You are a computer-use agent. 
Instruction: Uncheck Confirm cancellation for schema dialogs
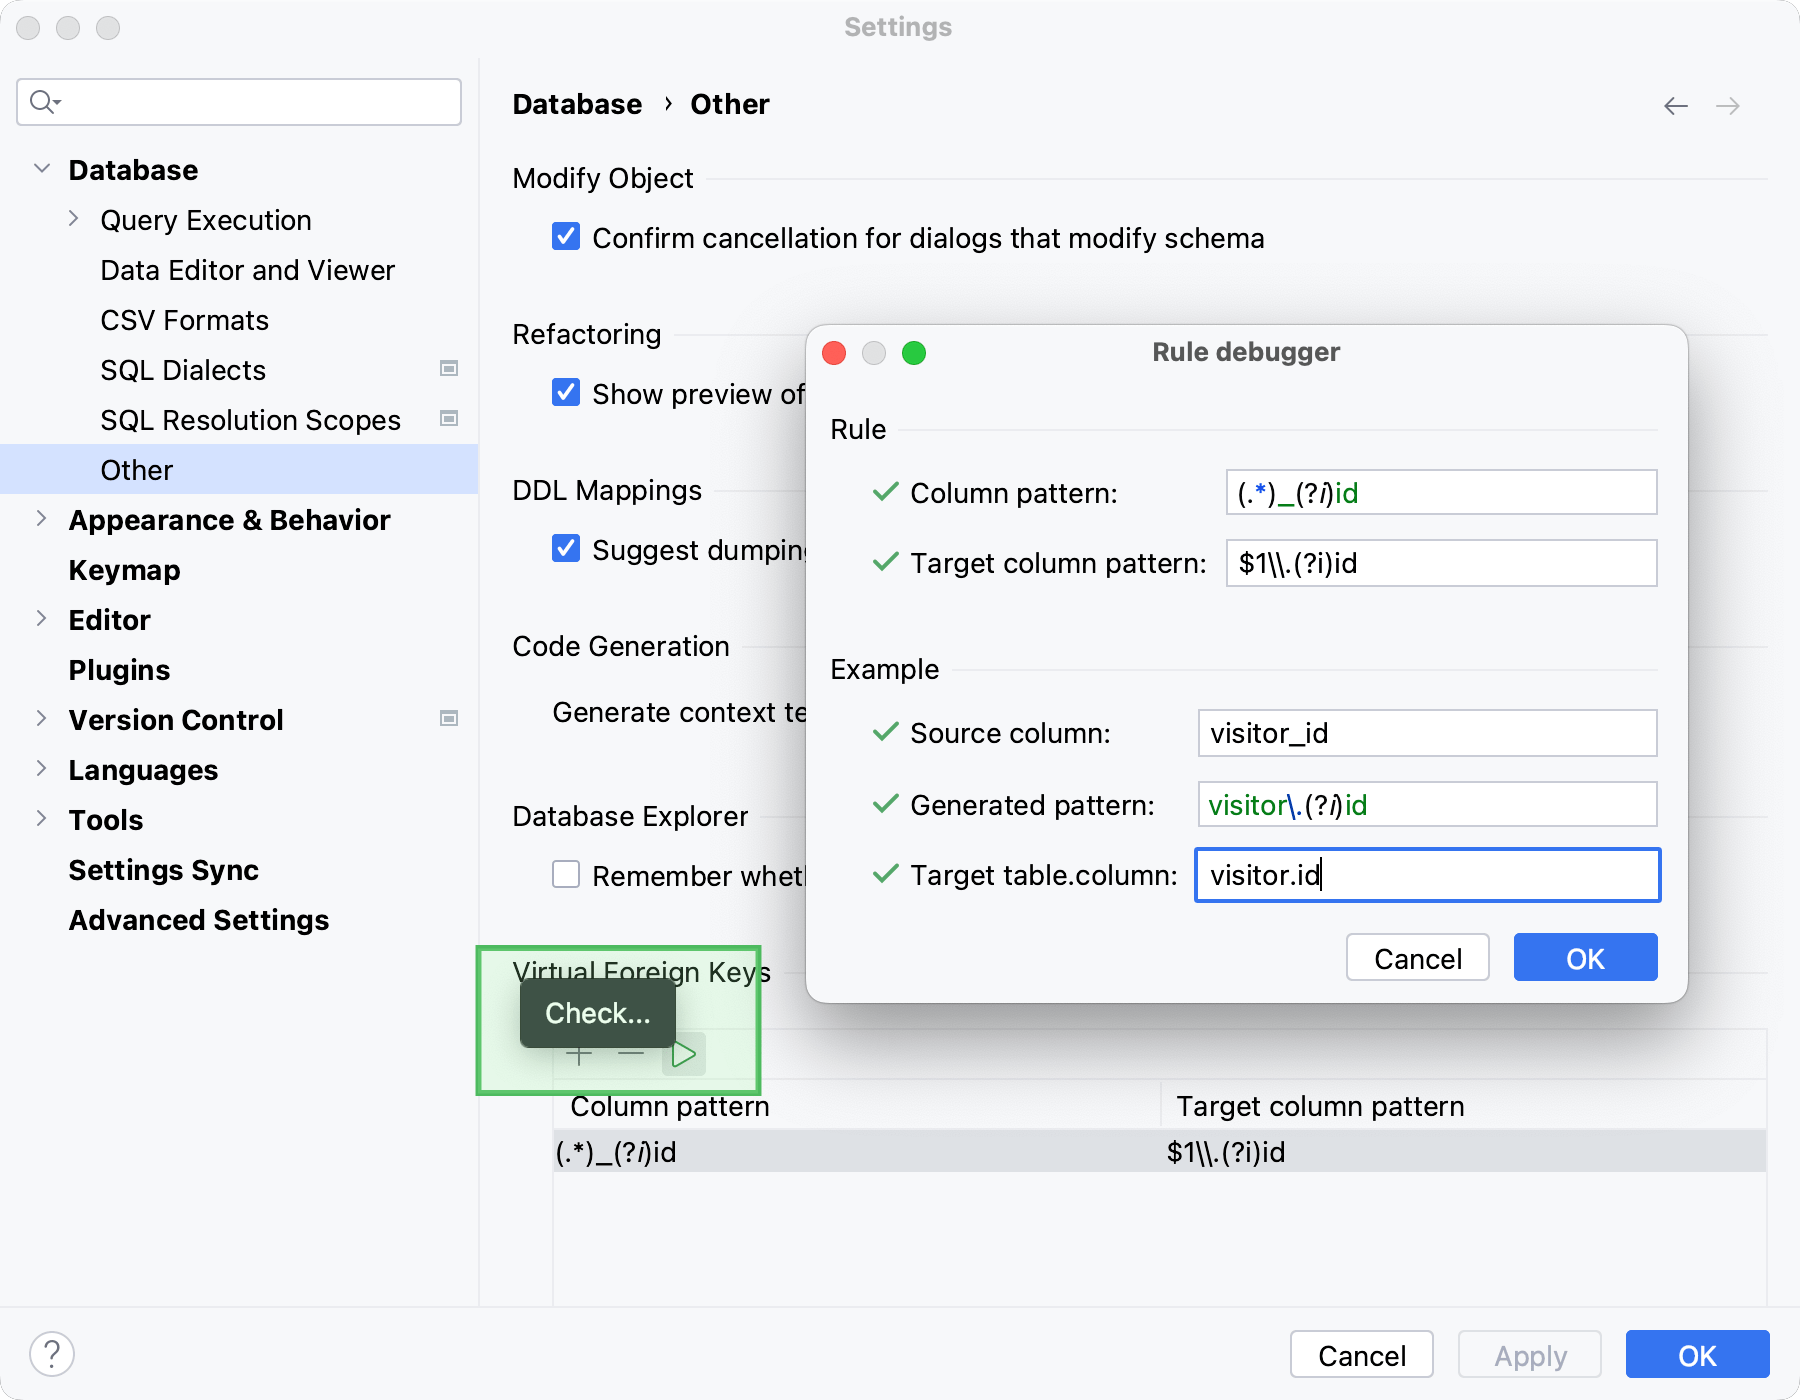point(565,236)
